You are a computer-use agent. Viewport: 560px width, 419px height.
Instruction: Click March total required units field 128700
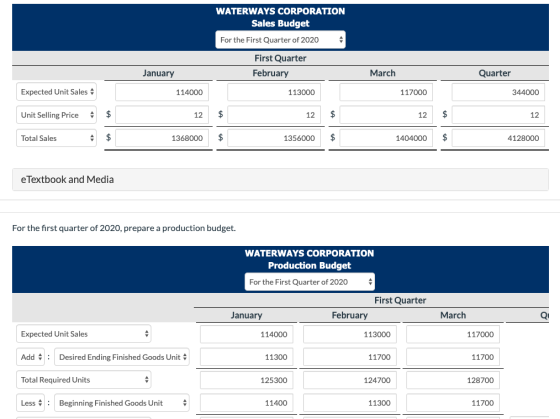tap(453, 380)
